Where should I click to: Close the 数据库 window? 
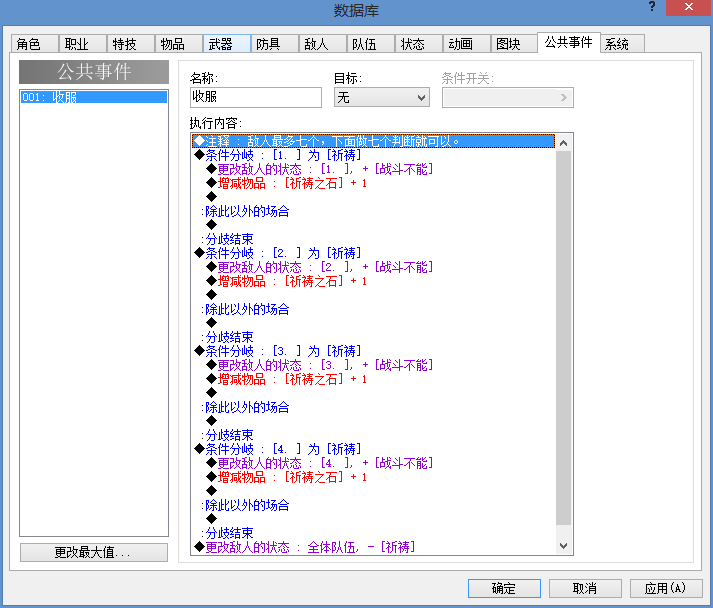point(689,7)
